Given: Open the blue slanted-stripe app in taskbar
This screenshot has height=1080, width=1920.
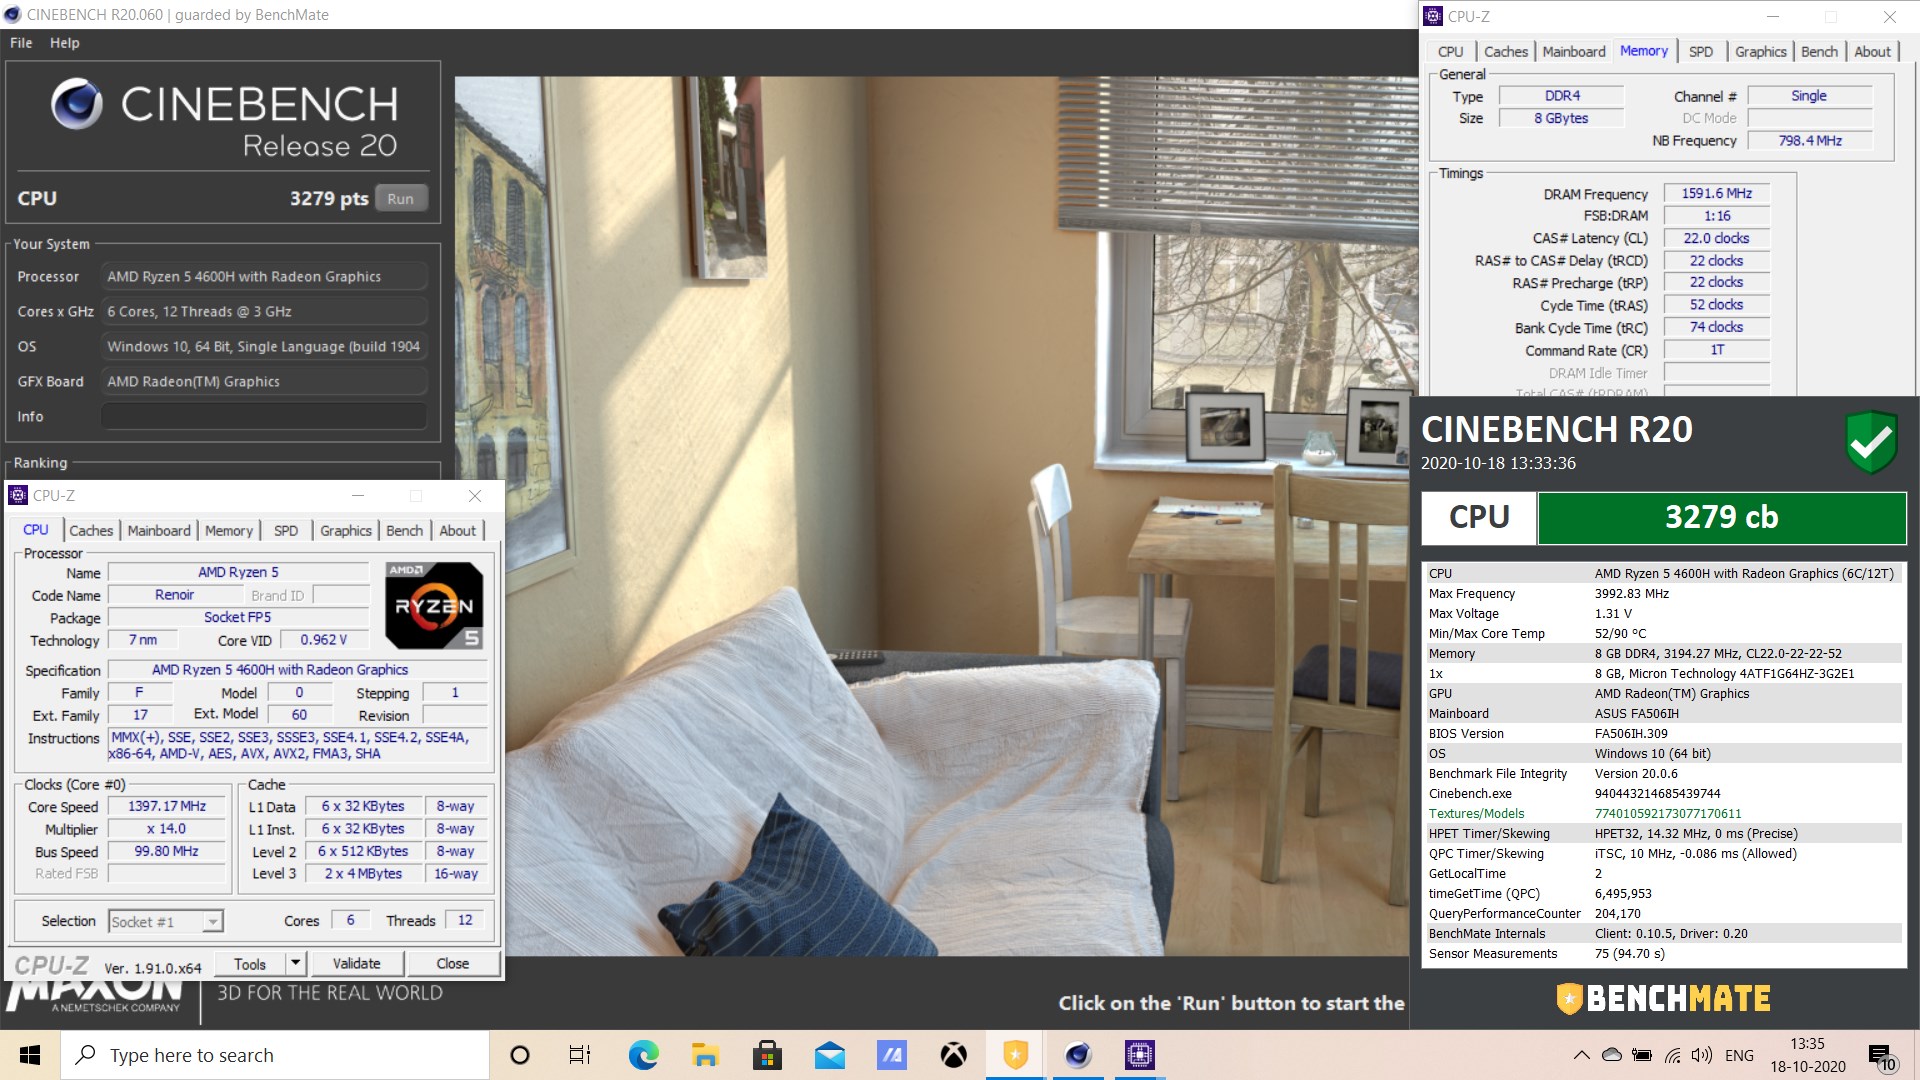Looking at the screenshot, I should 891,1055.
